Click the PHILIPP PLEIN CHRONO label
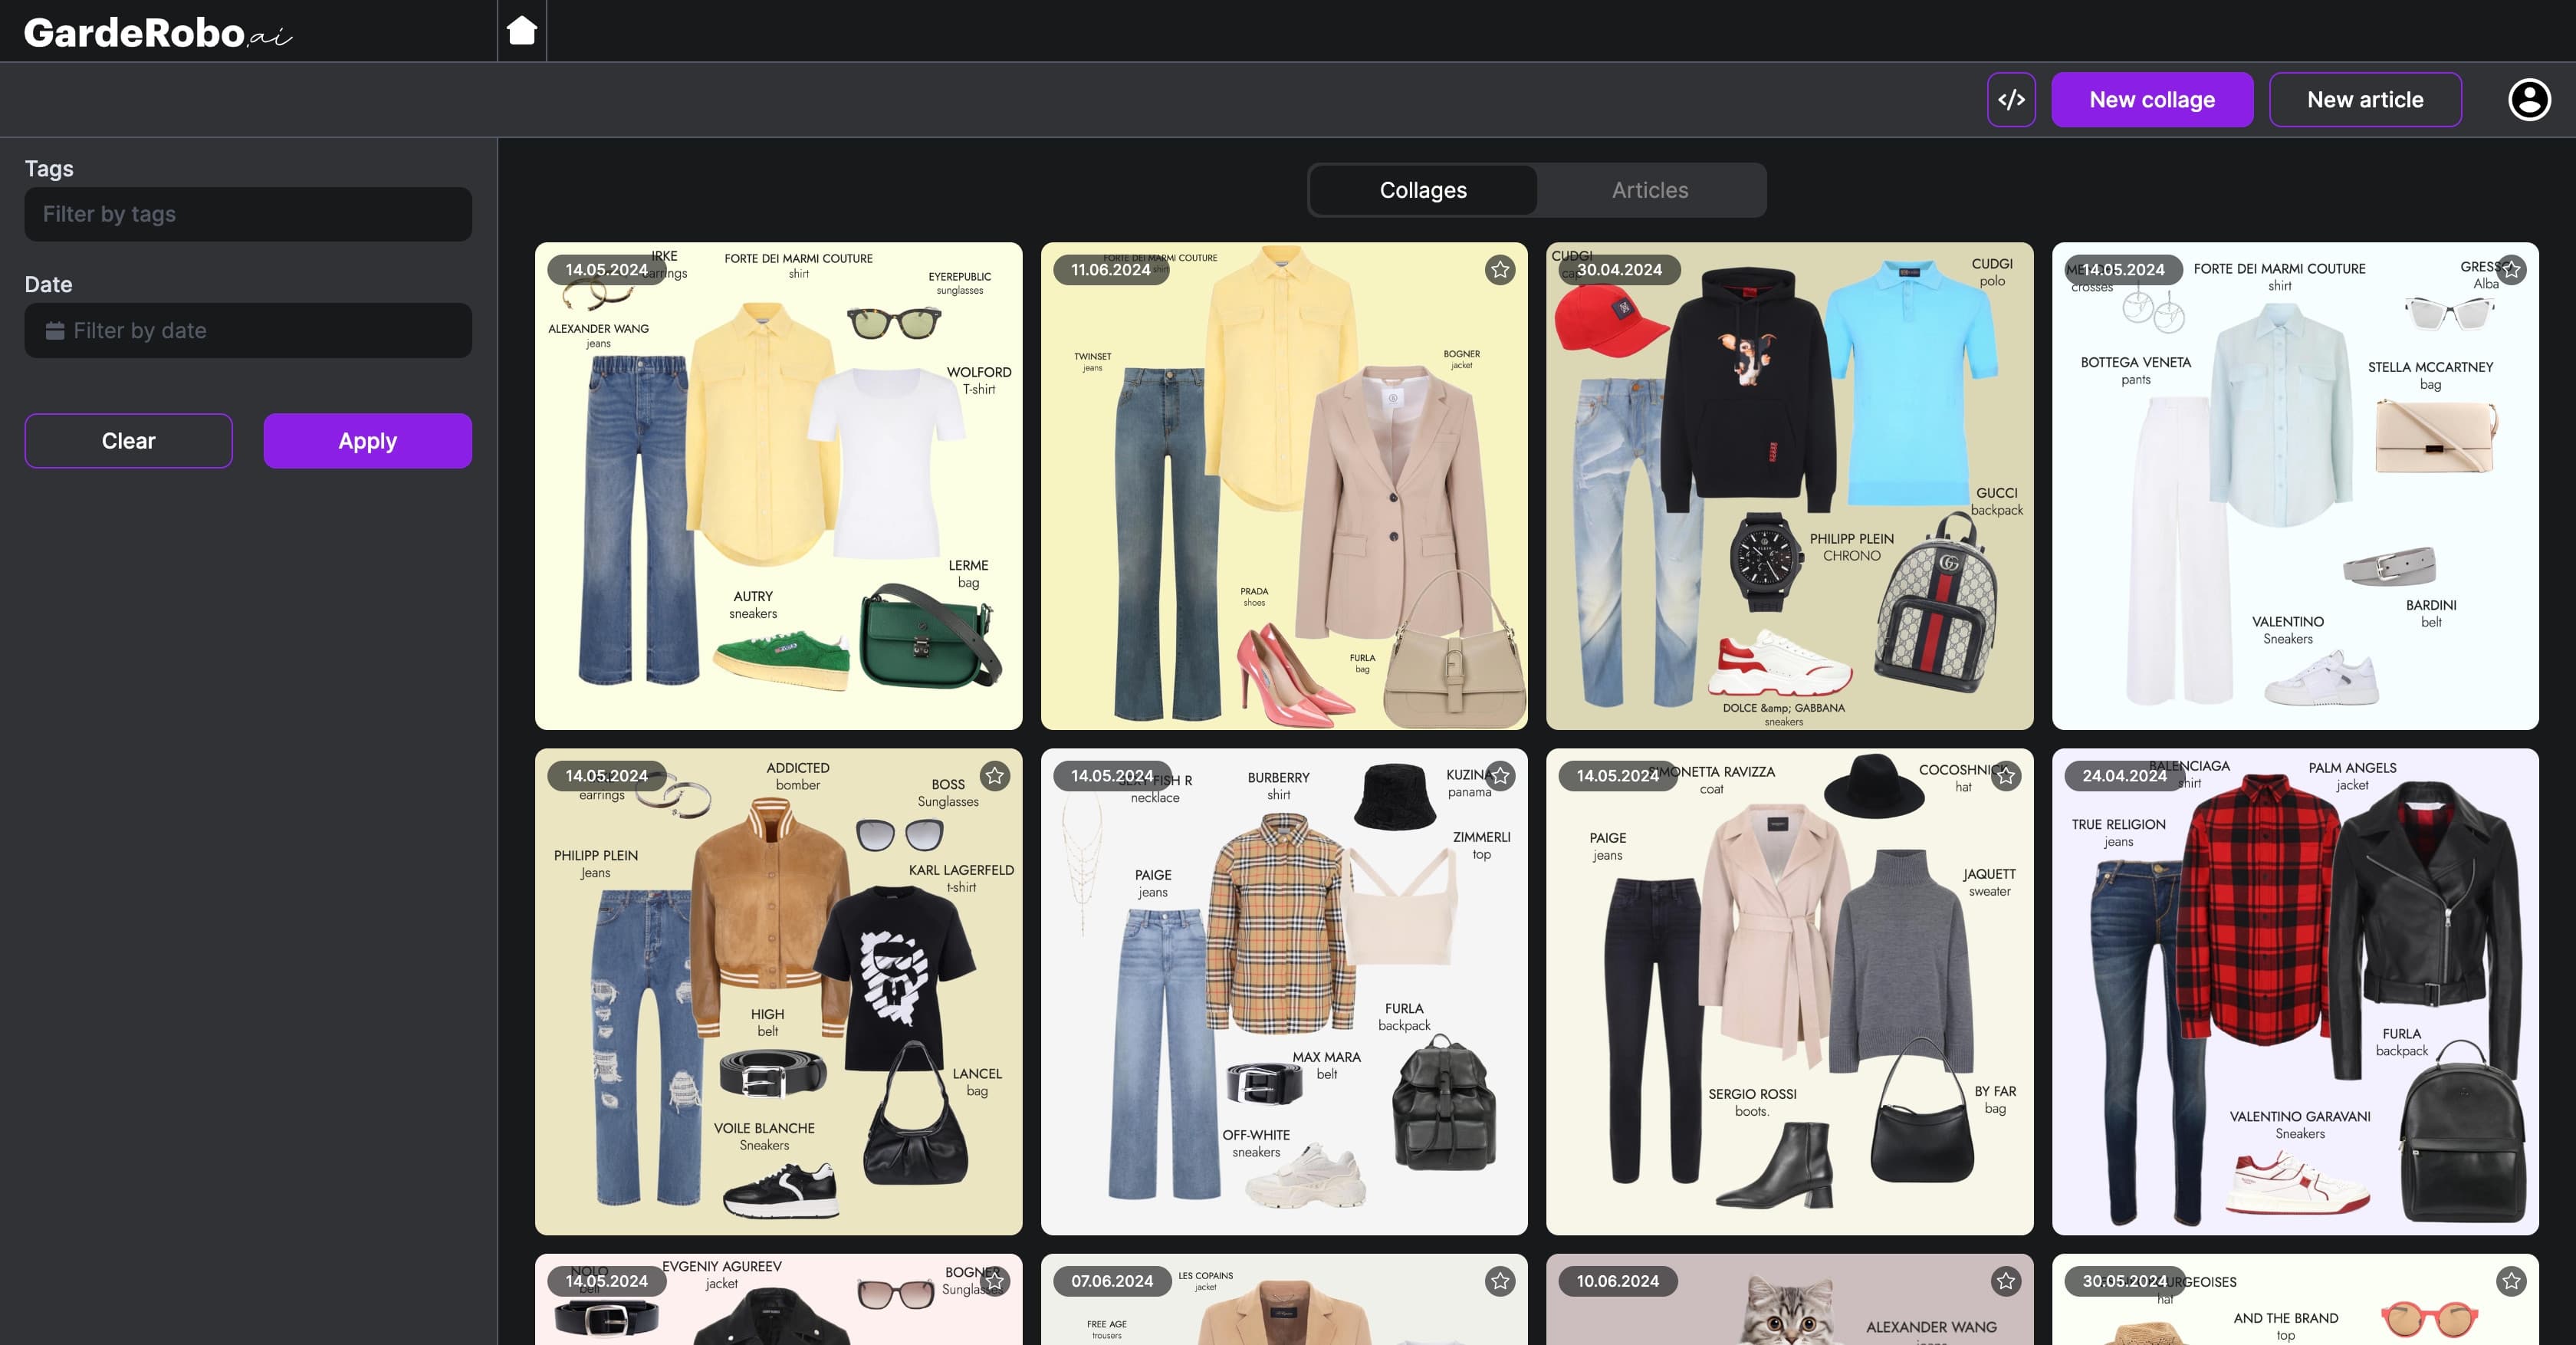2576x1345 pixels. (1851, 547)
